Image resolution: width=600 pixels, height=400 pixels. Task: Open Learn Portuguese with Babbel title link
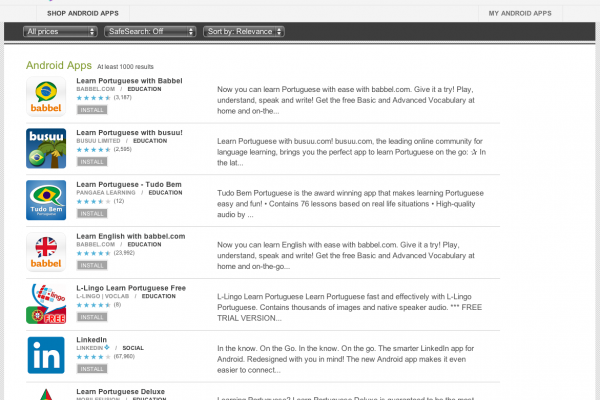click(x=129, y=81)
